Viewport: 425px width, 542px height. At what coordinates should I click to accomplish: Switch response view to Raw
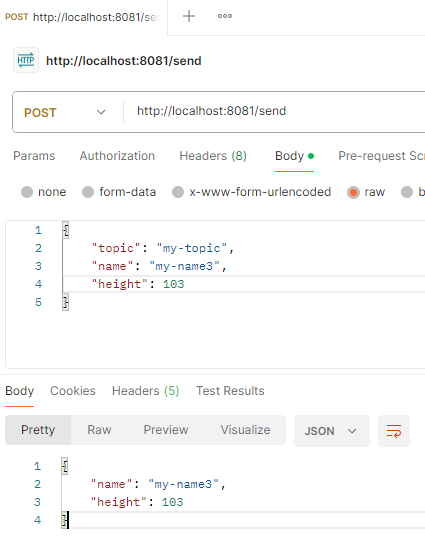click(99, 430)
